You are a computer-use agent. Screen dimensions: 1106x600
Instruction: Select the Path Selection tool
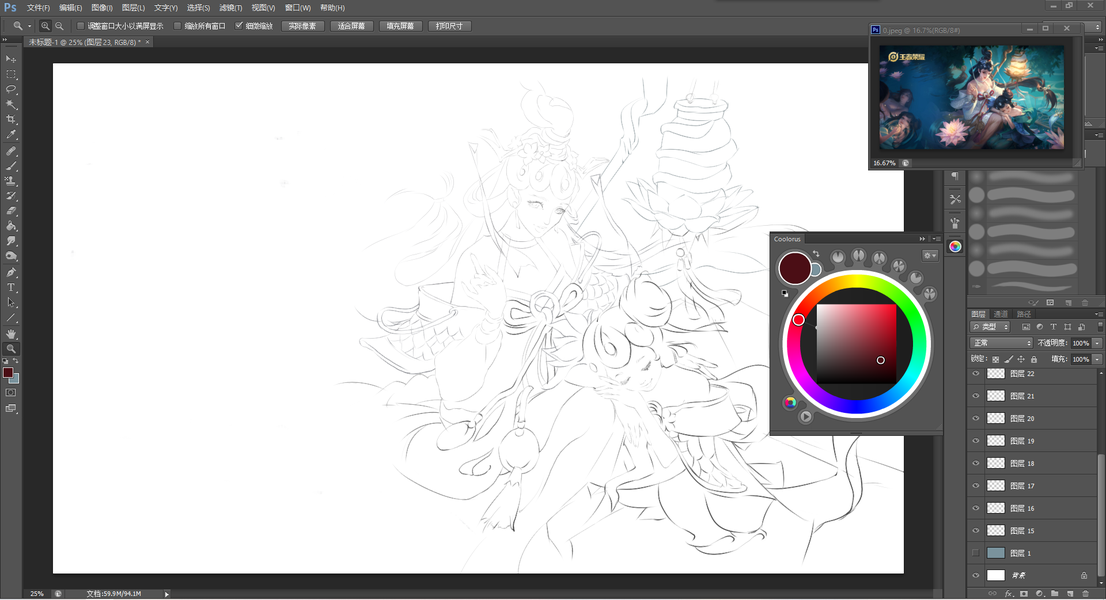click(11, 302)
